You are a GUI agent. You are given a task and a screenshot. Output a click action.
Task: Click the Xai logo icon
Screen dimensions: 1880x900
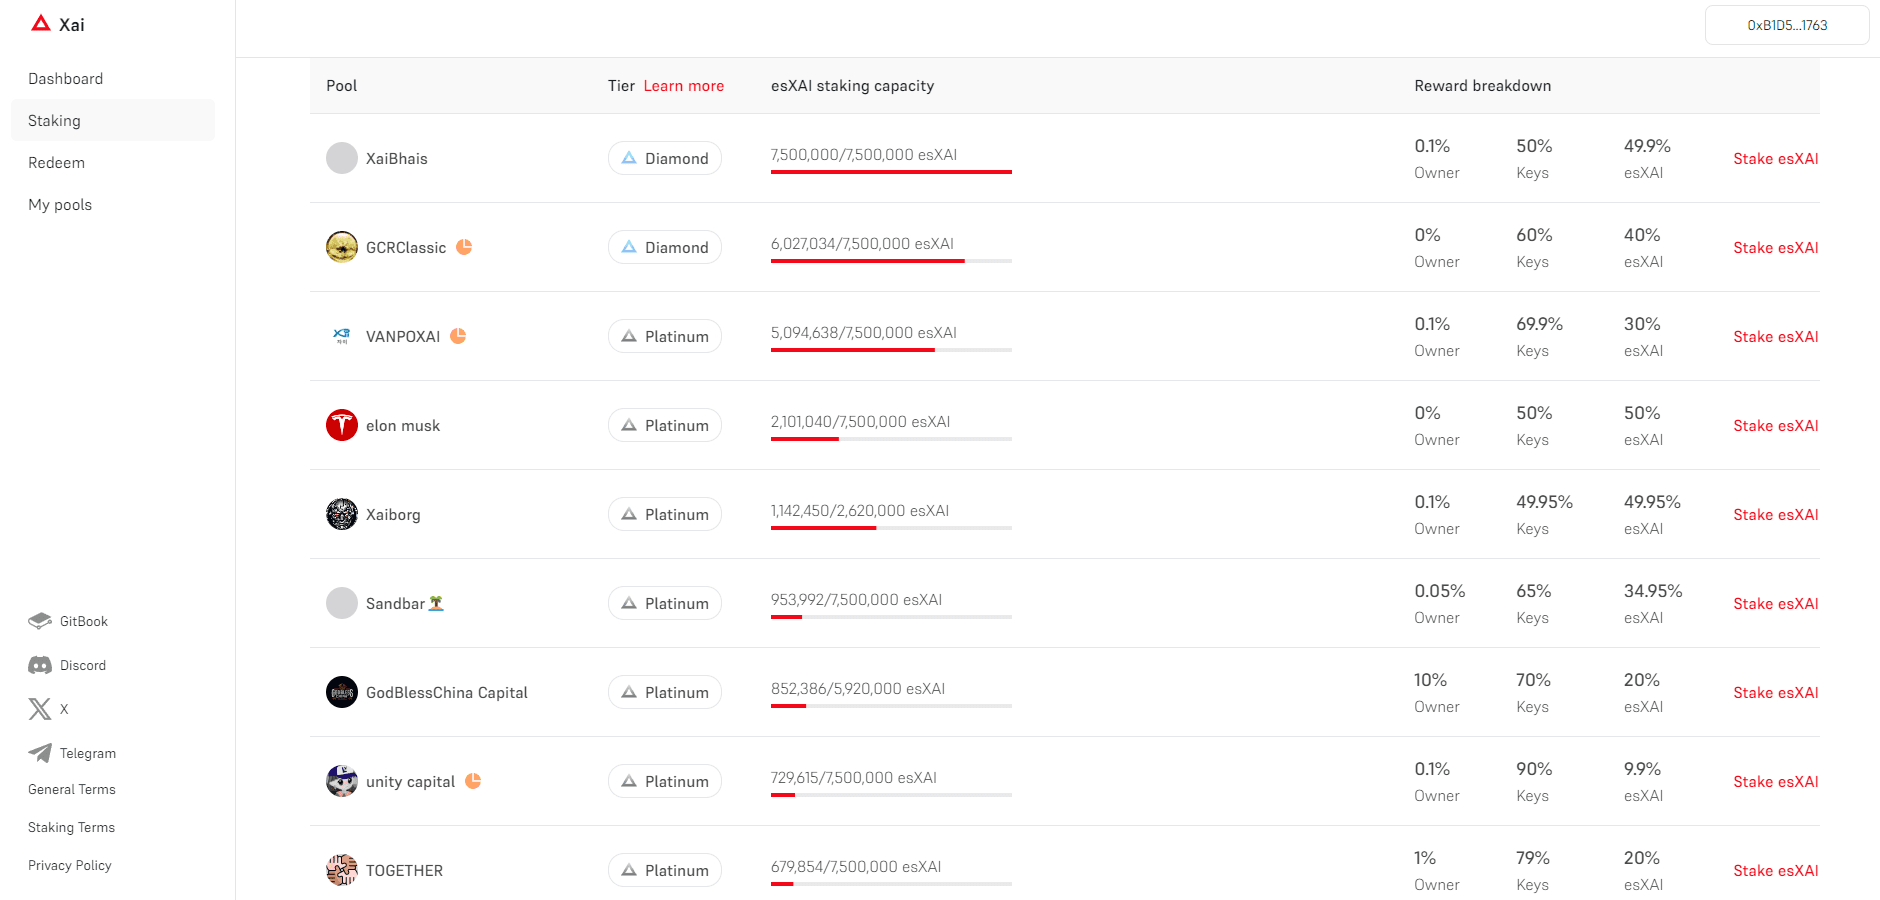click(x=41, y=23)
